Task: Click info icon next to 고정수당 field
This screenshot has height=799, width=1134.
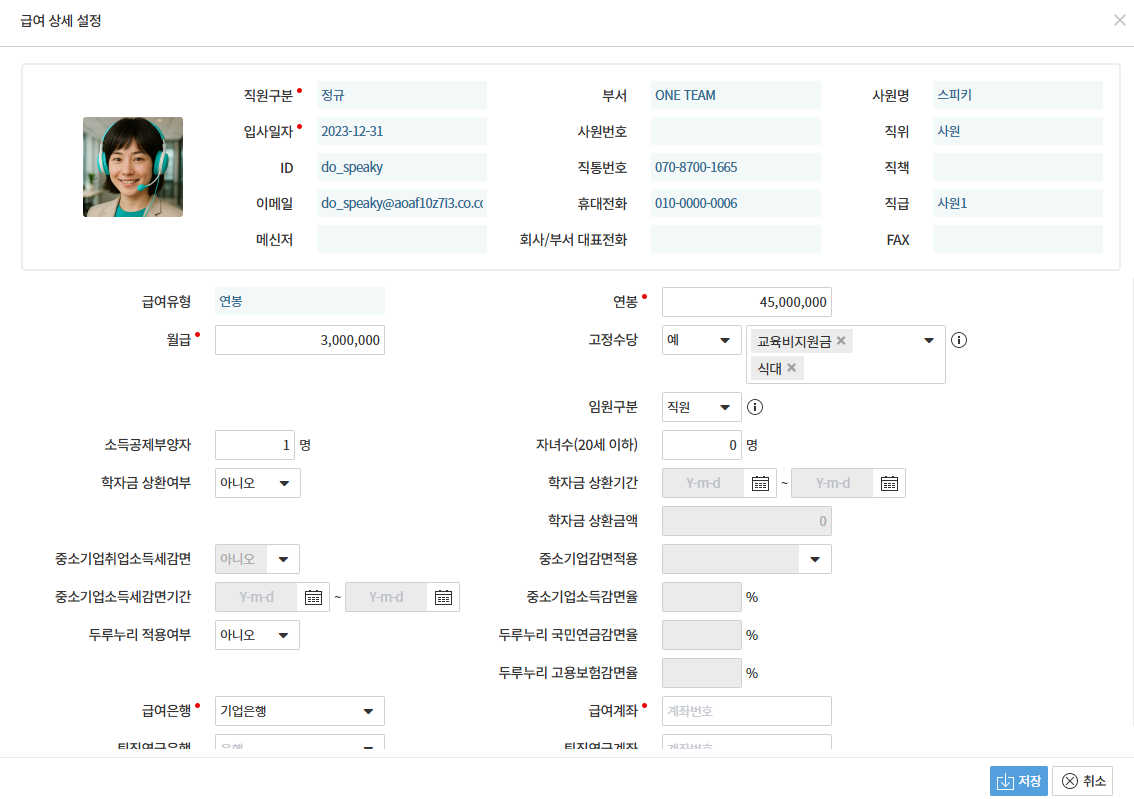Action: 959,340
